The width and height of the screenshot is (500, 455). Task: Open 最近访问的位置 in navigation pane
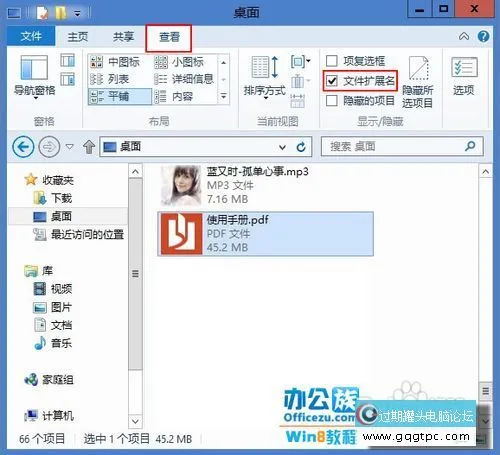(79, 235)
